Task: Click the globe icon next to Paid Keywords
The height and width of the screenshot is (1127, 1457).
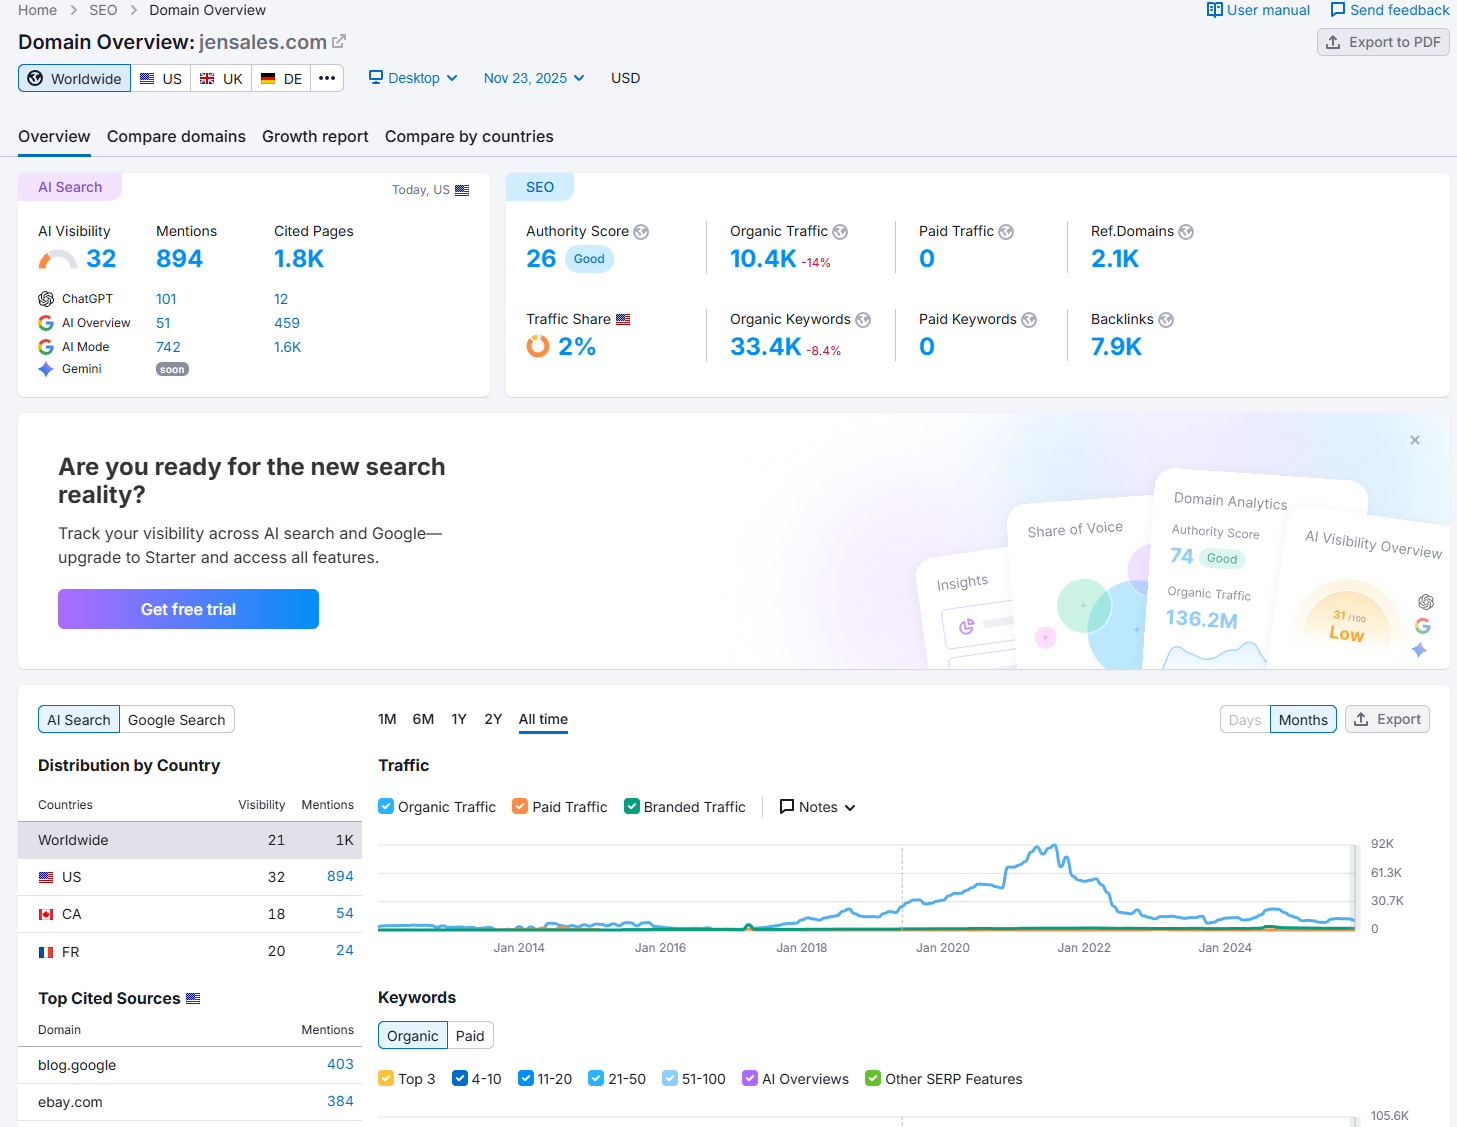Action: click(x=1029, y=320)
